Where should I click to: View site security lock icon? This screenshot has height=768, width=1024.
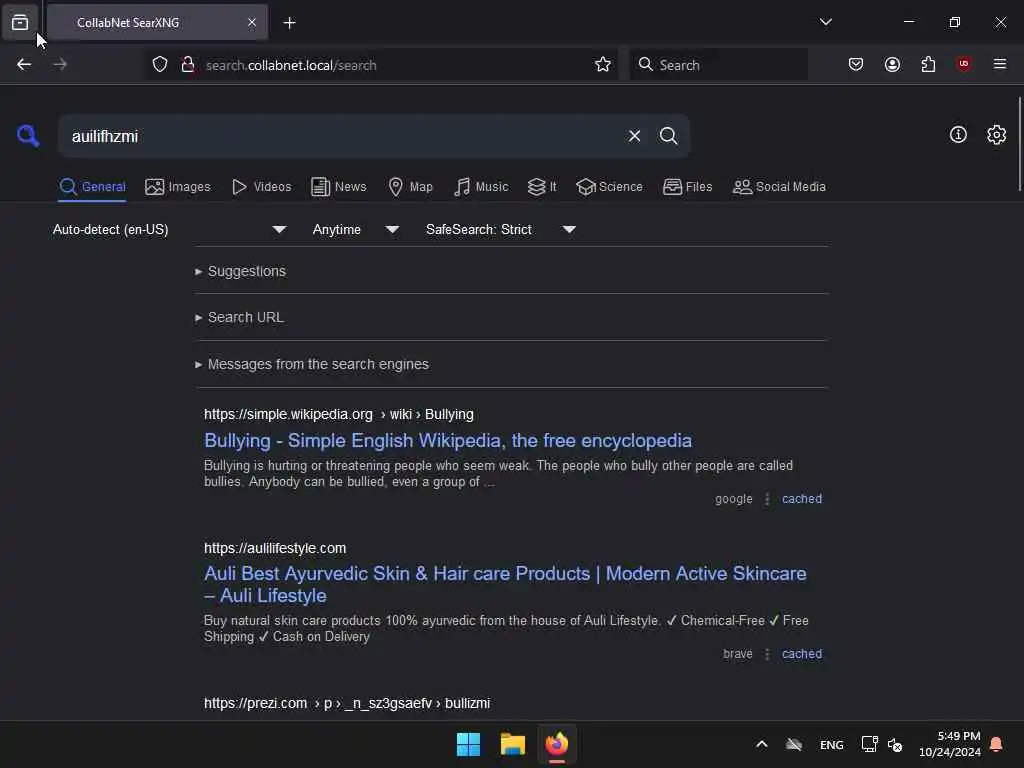click(x=187, y=65)
